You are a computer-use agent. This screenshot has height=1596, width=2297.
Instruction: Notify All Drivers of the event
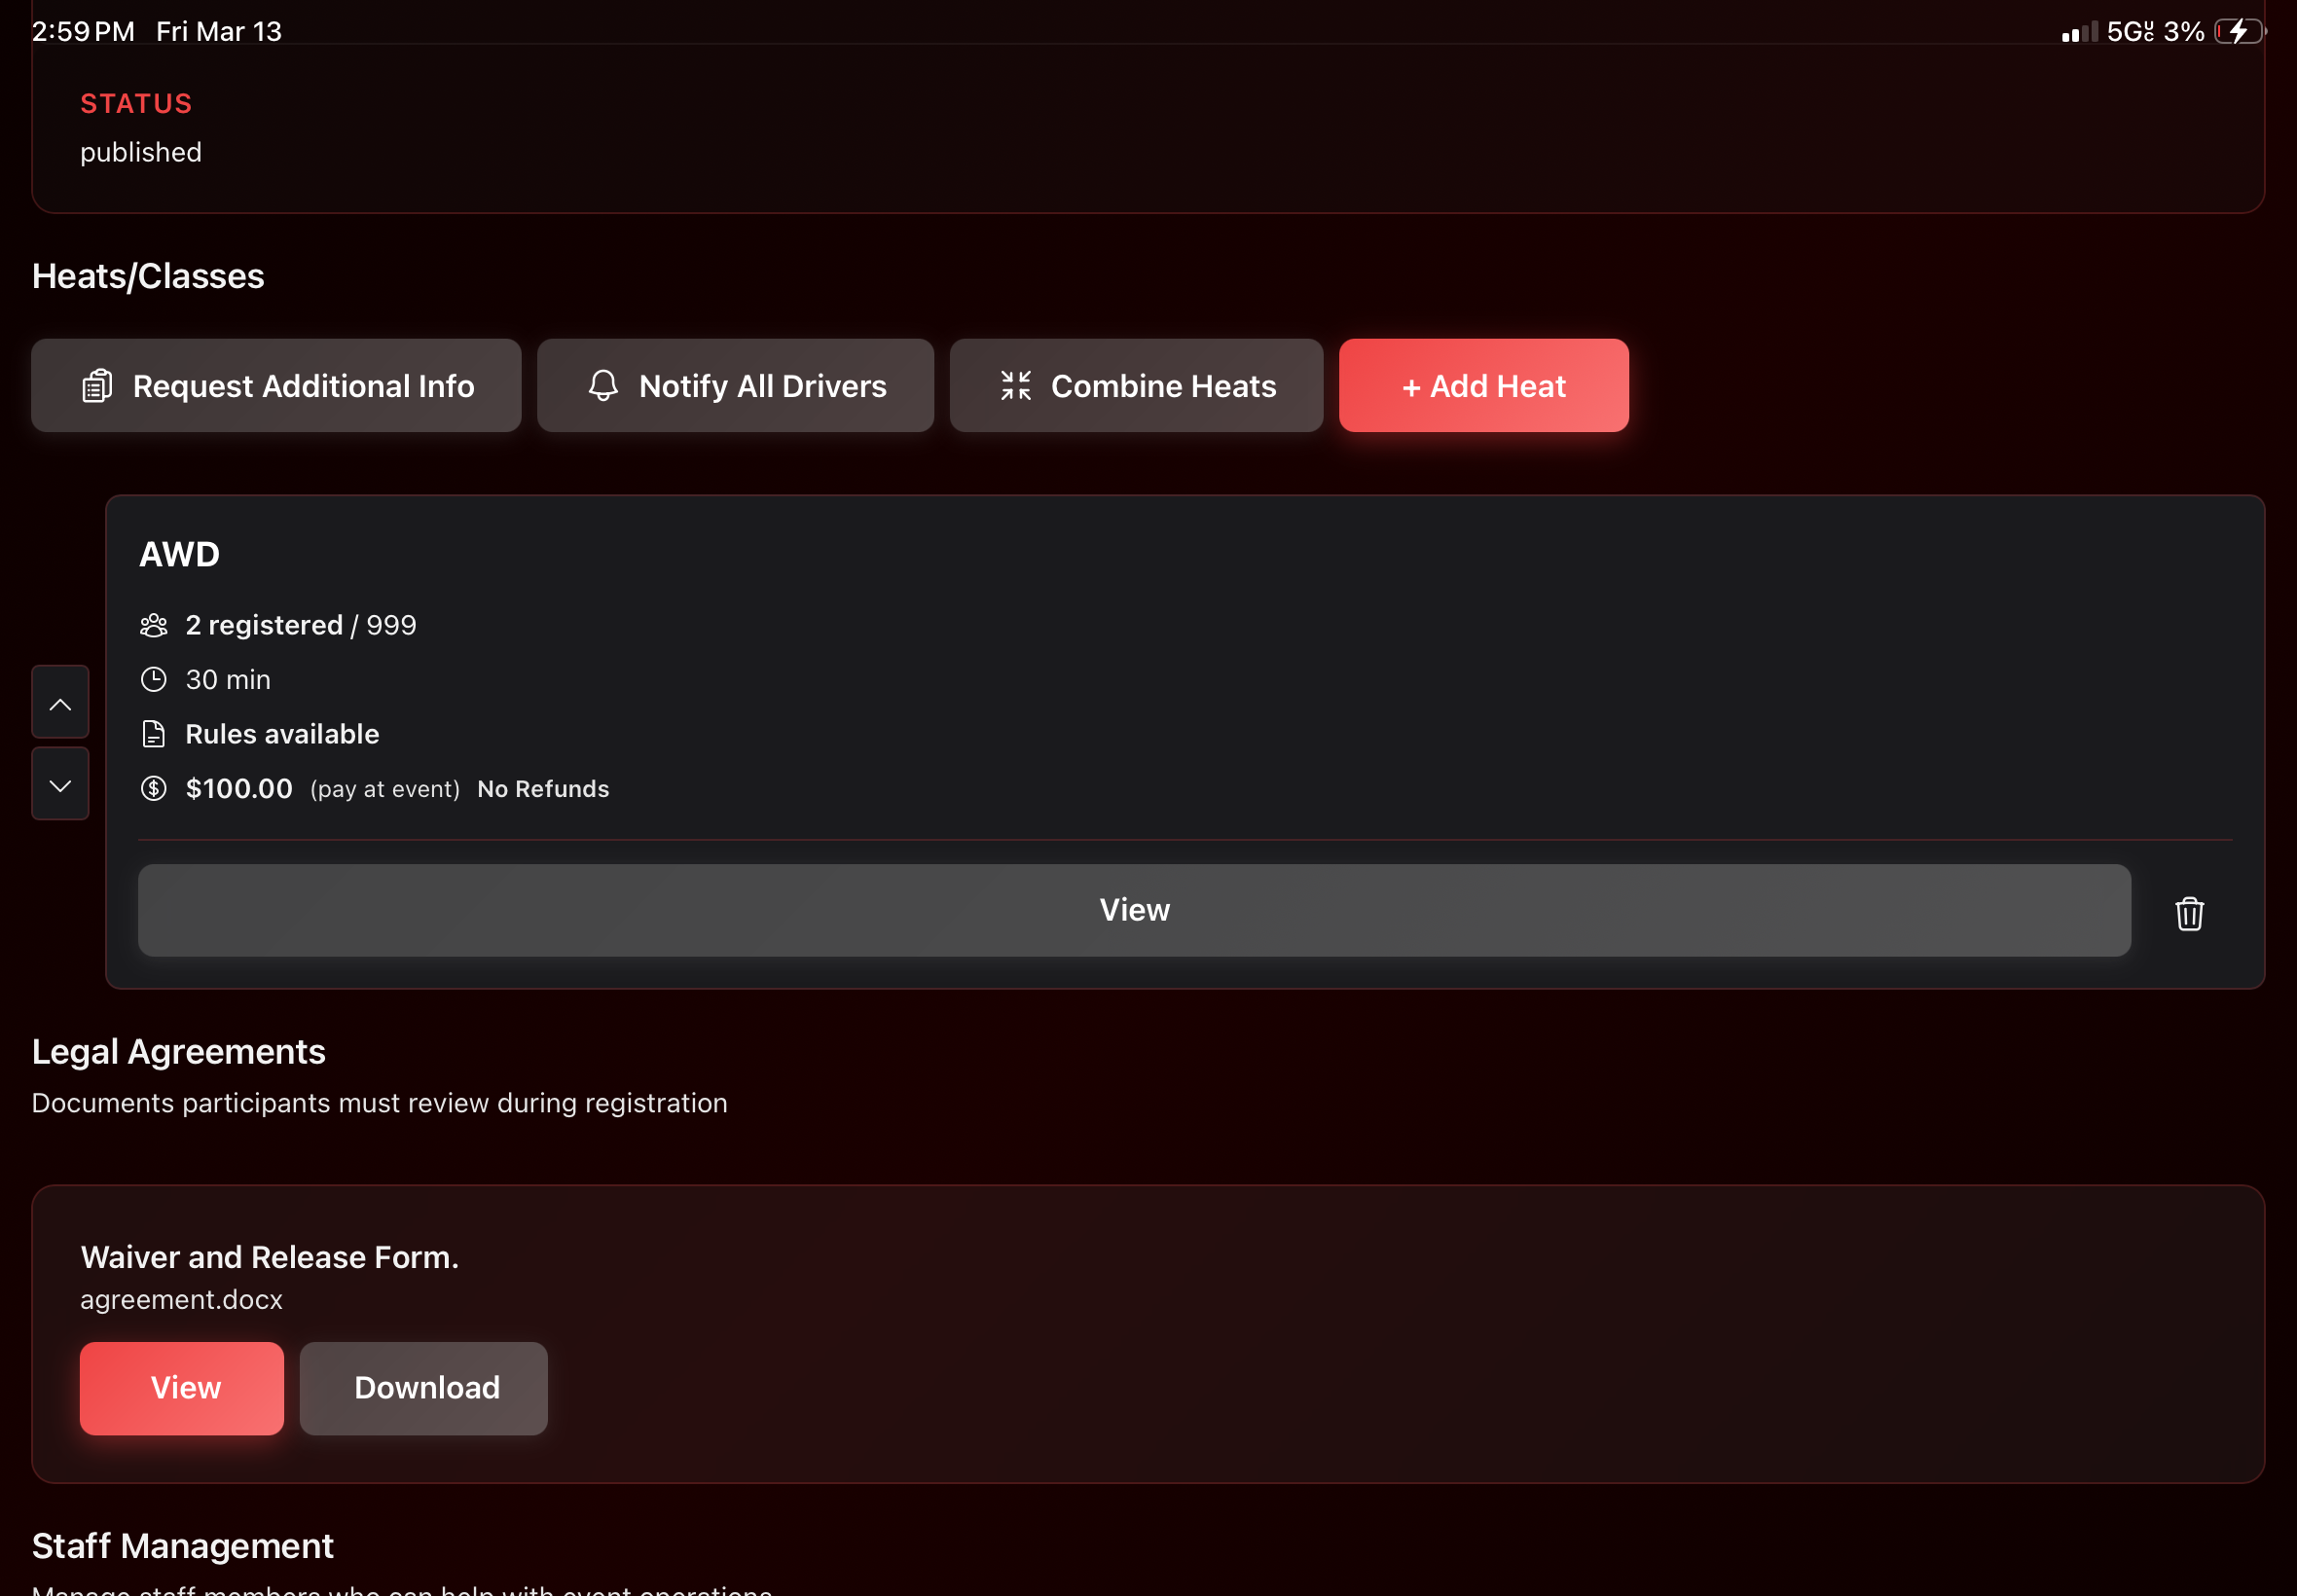point(735,386)
